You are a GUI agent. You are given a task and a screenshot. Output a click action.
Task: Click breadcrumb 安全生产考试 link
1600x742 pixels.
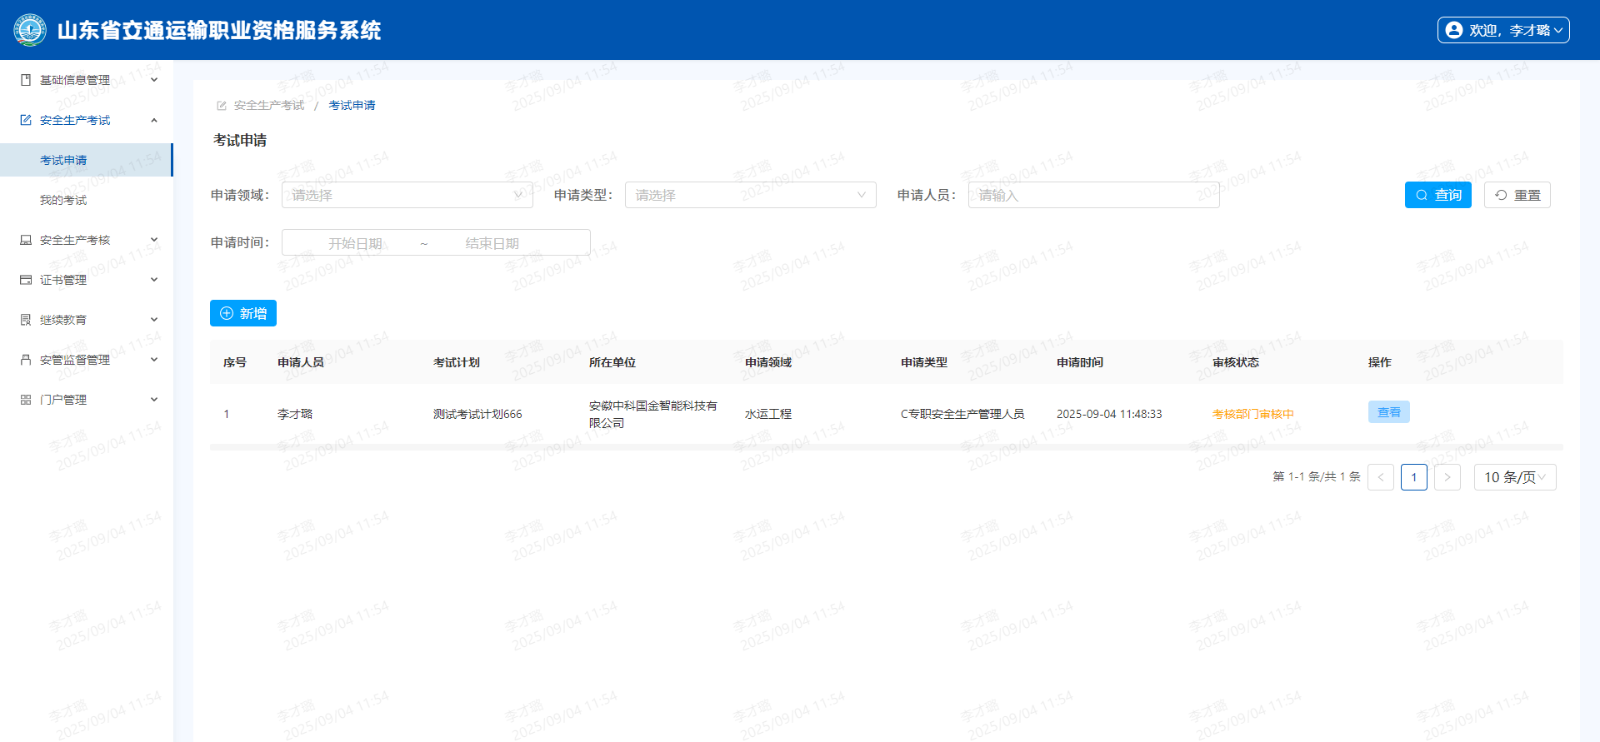(269, 106)
